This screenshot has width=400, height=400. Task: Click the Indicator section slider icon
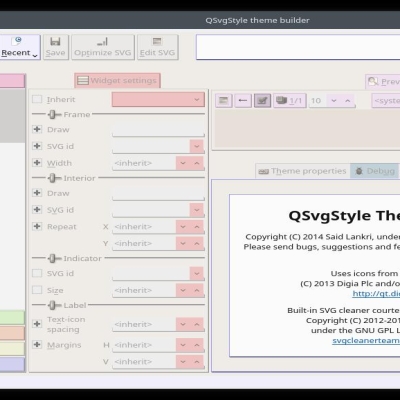(53, 258)
